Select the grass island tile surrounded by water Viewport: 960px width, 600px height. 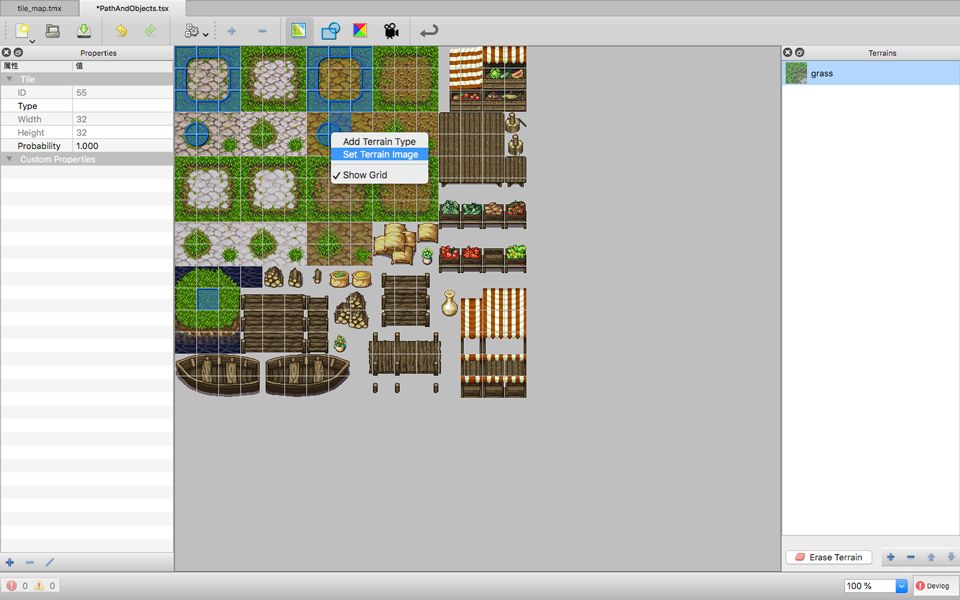[208, 300]
